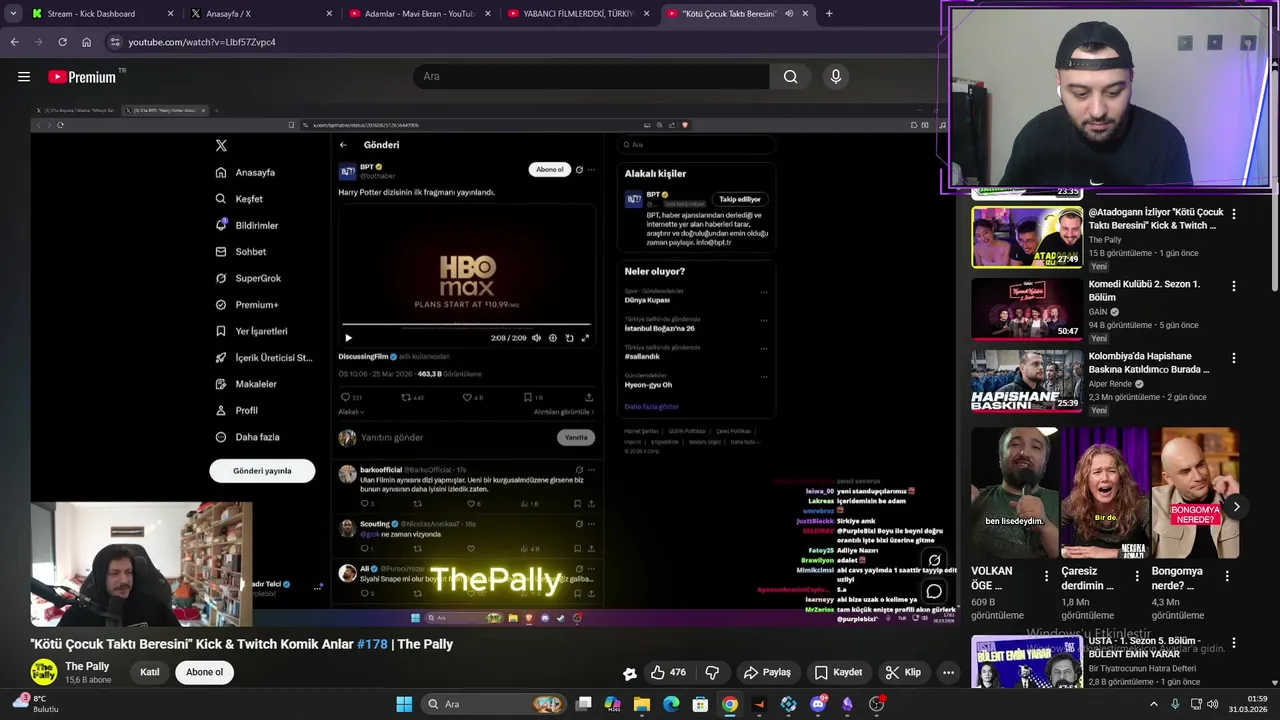Click the YouTube address bar URL

tap(202, 42)
